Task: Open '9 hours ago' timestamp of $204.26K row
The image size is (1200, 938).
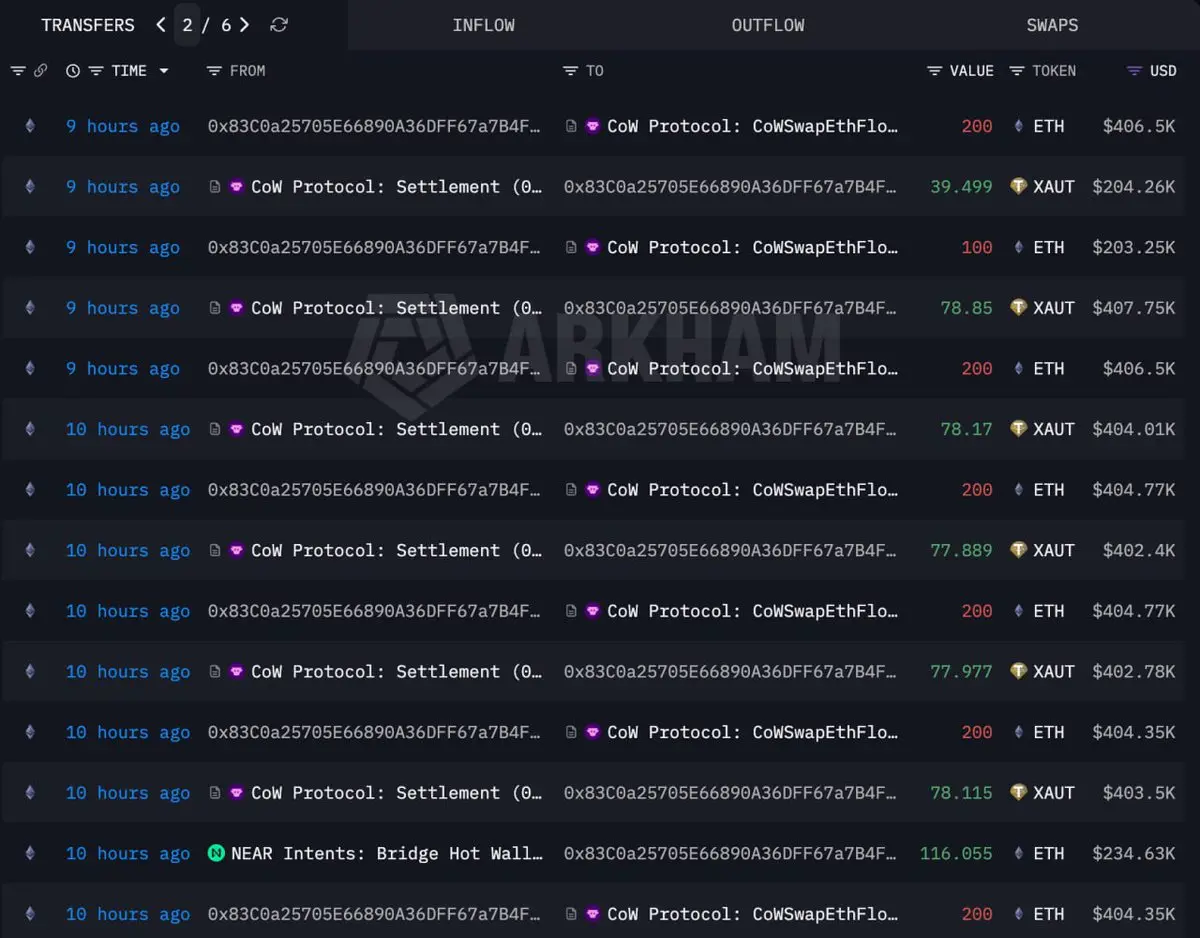Action: coord(123,187)
